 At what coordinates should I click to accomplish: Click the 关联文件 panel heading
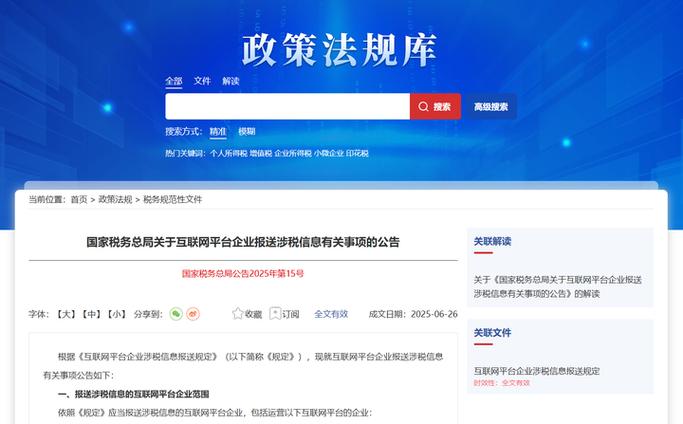click(492, 333)
